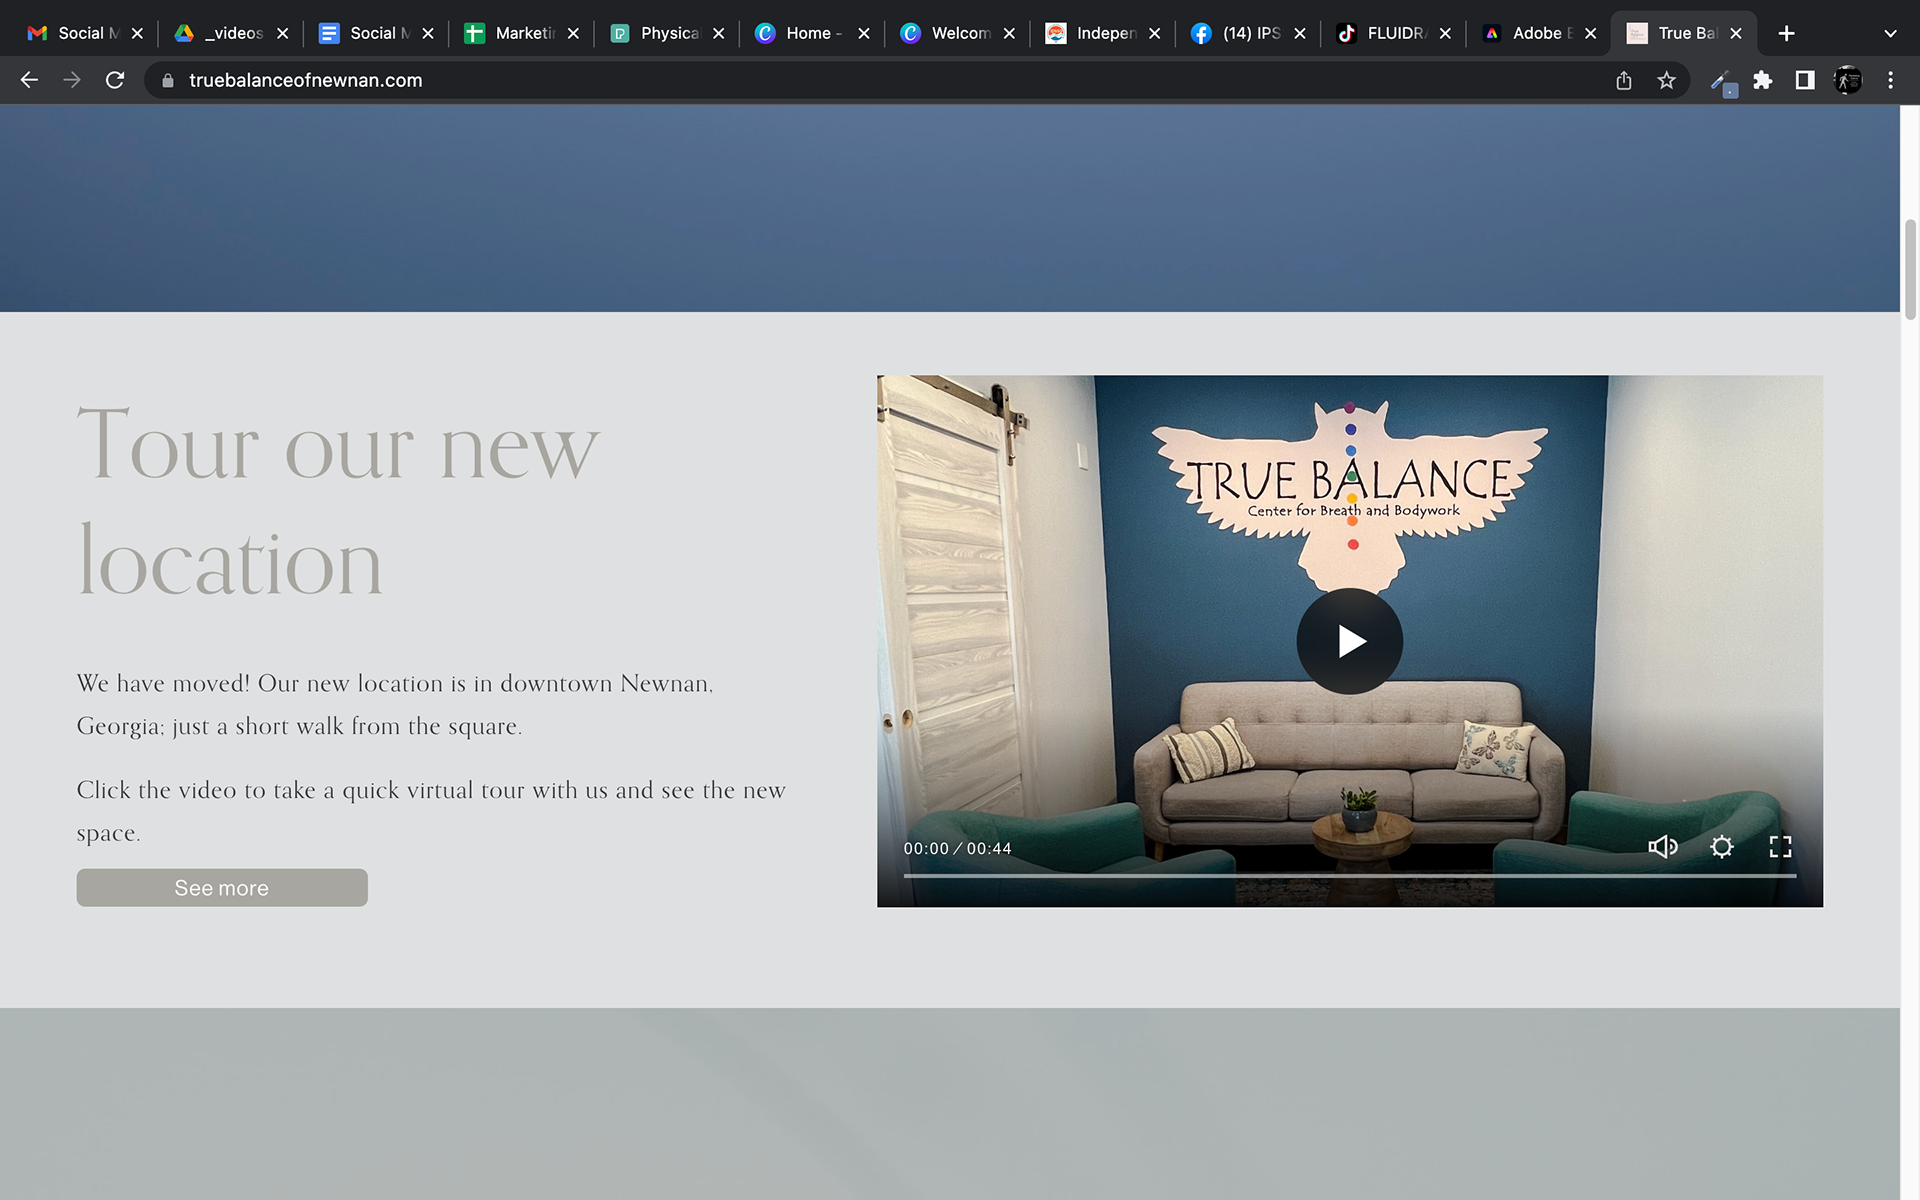Reload the current page
The width and height of the screenshot is (1920, 1200).
pos(115,80)
